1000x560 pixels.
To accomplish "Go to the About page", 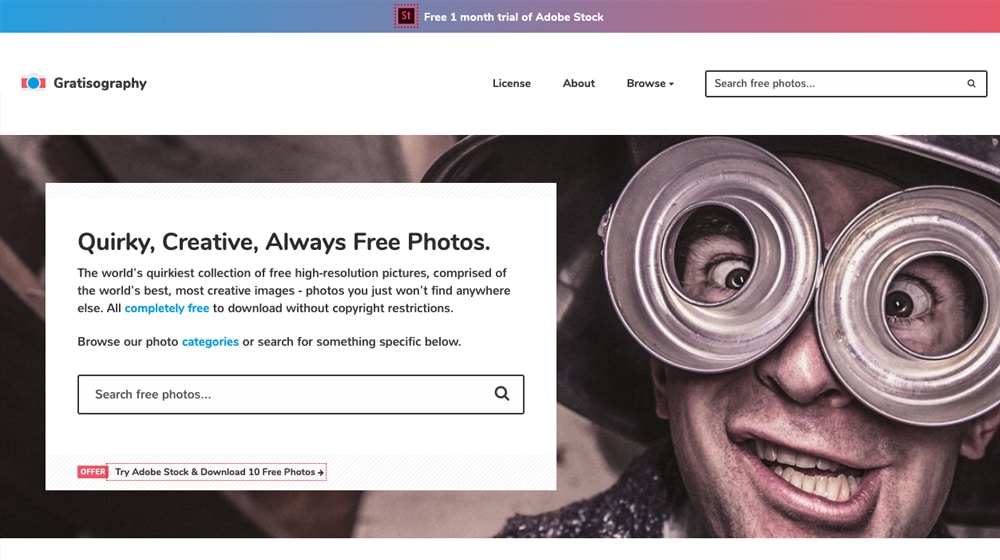I will [x=579, y=84].
